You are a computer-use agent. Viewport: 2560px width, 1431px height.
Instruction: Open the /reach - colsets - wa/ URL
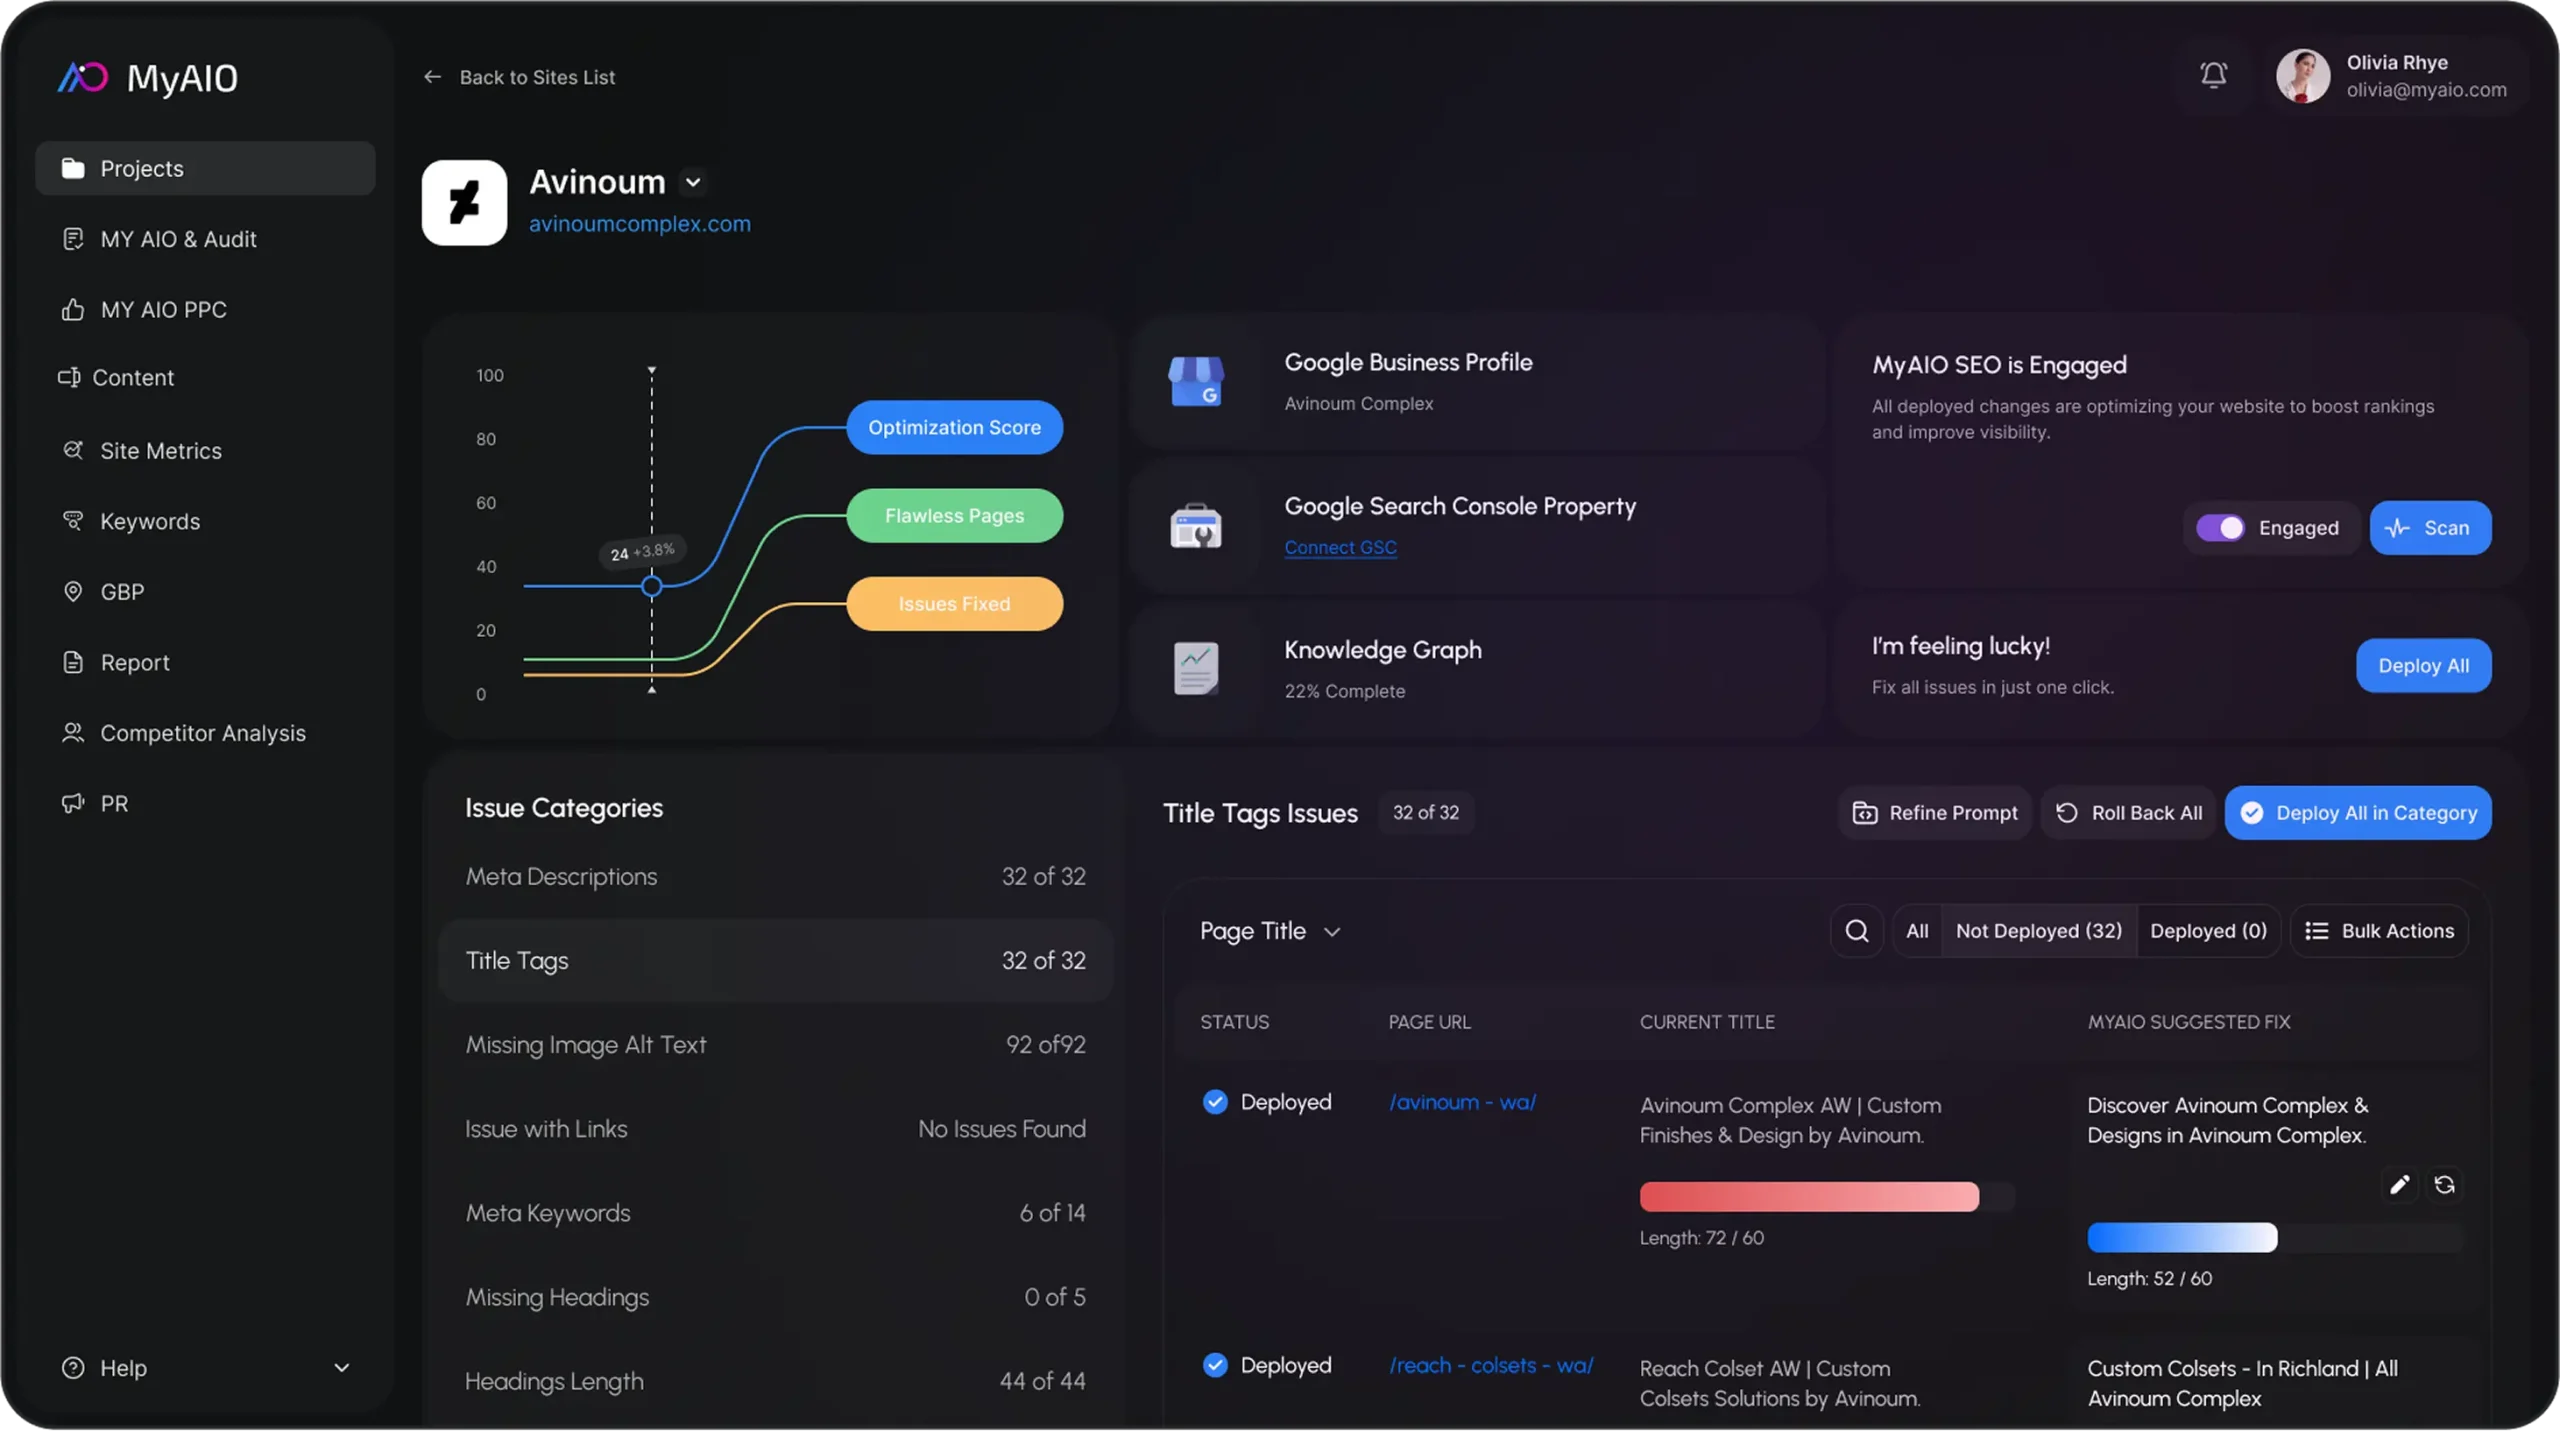click(x=1490, y=1365)
